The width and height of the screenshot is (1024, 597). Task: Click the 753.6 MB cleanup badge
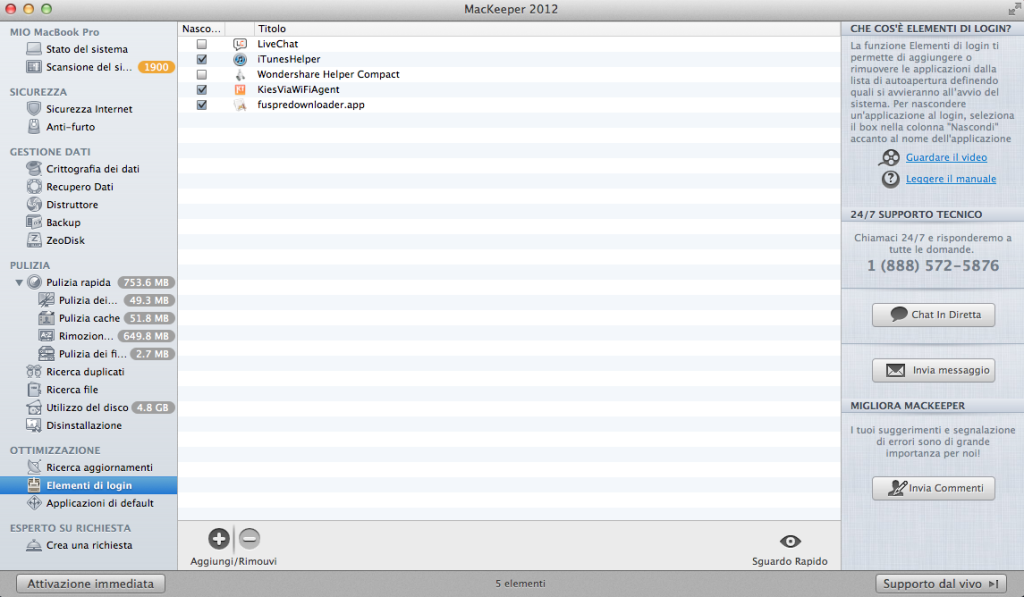coord(146,282)
